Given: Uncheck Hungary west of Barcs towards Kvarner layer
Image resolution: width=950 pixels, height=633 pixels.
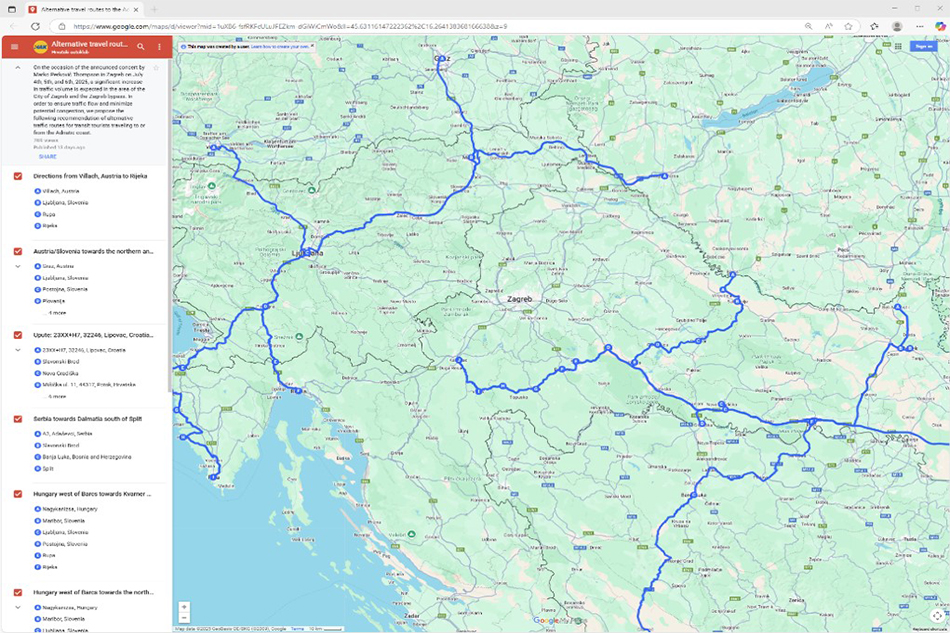Looking at the screenshot, I should pos(18,494).
